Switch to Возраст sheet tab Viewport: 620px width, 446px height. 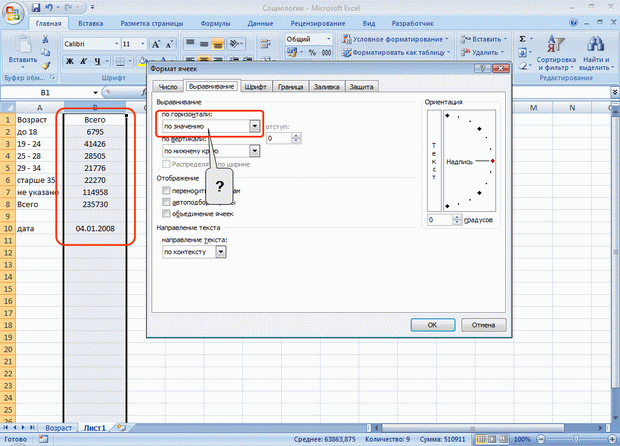59,428
